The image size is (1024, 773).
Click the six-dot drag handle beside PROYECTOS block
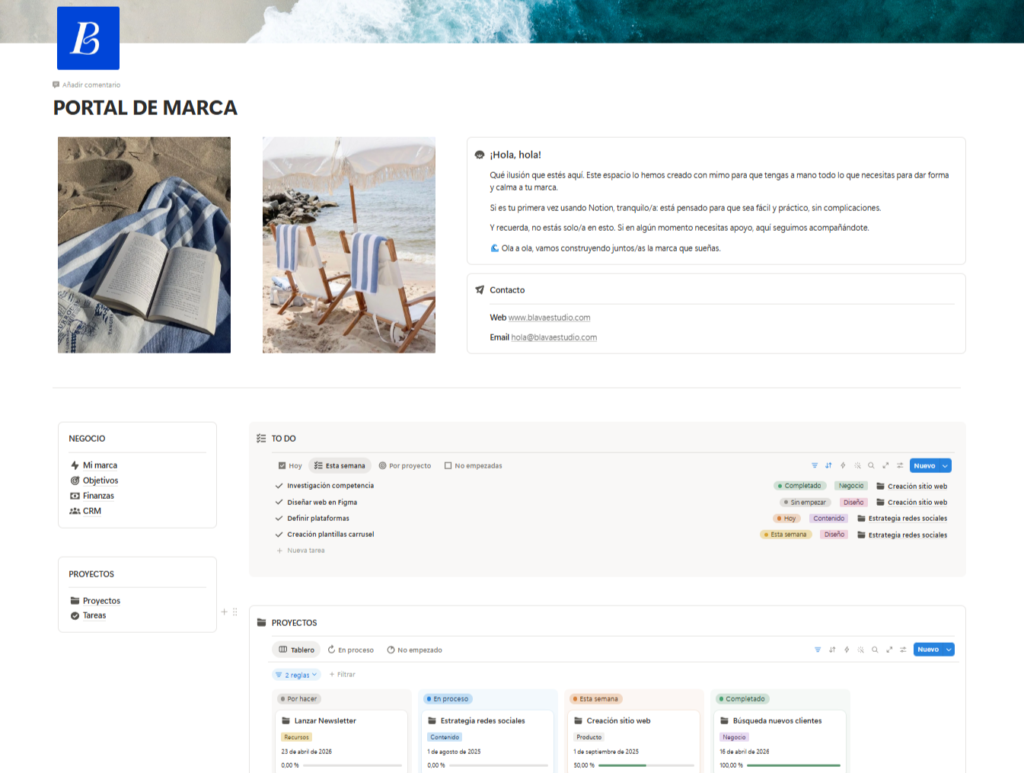[235, 612]
